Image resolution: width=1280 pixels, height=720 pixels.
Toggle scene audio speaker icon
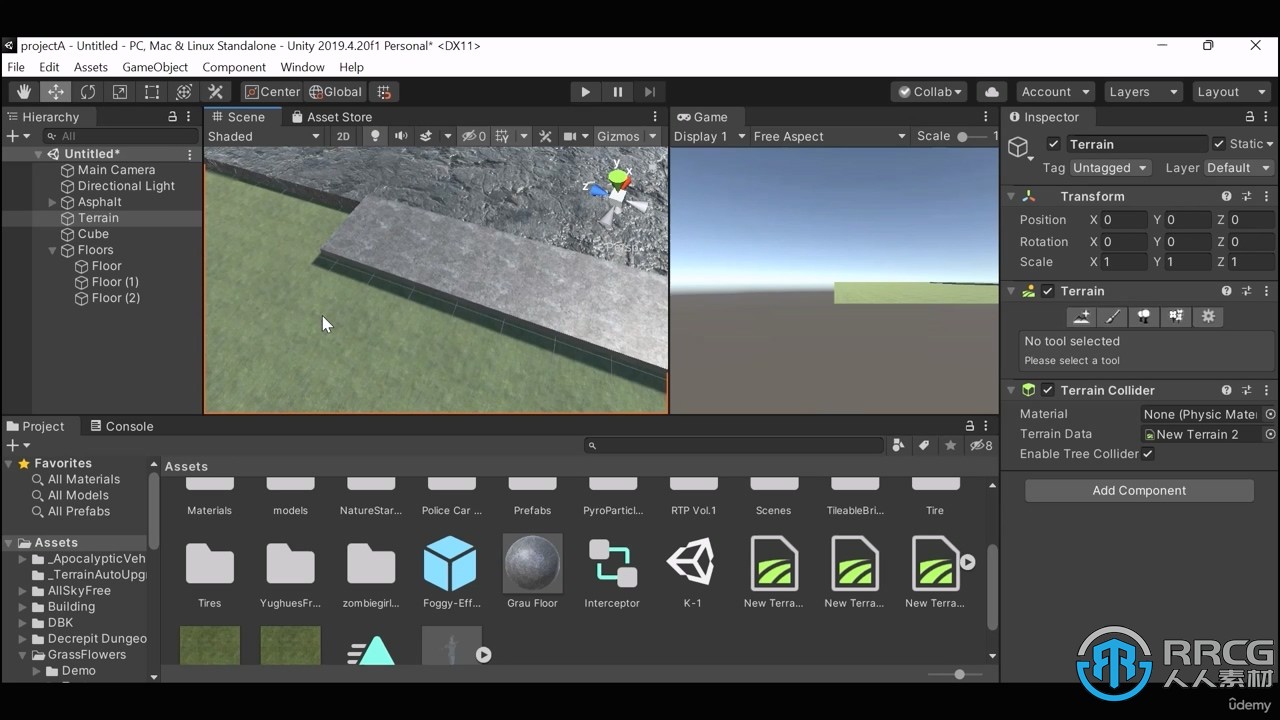click(401, 136)
